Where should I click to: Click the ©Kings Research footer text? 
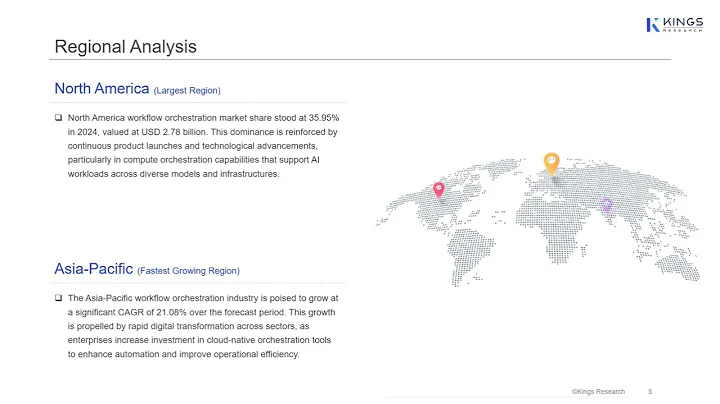(x=598, y=392)
